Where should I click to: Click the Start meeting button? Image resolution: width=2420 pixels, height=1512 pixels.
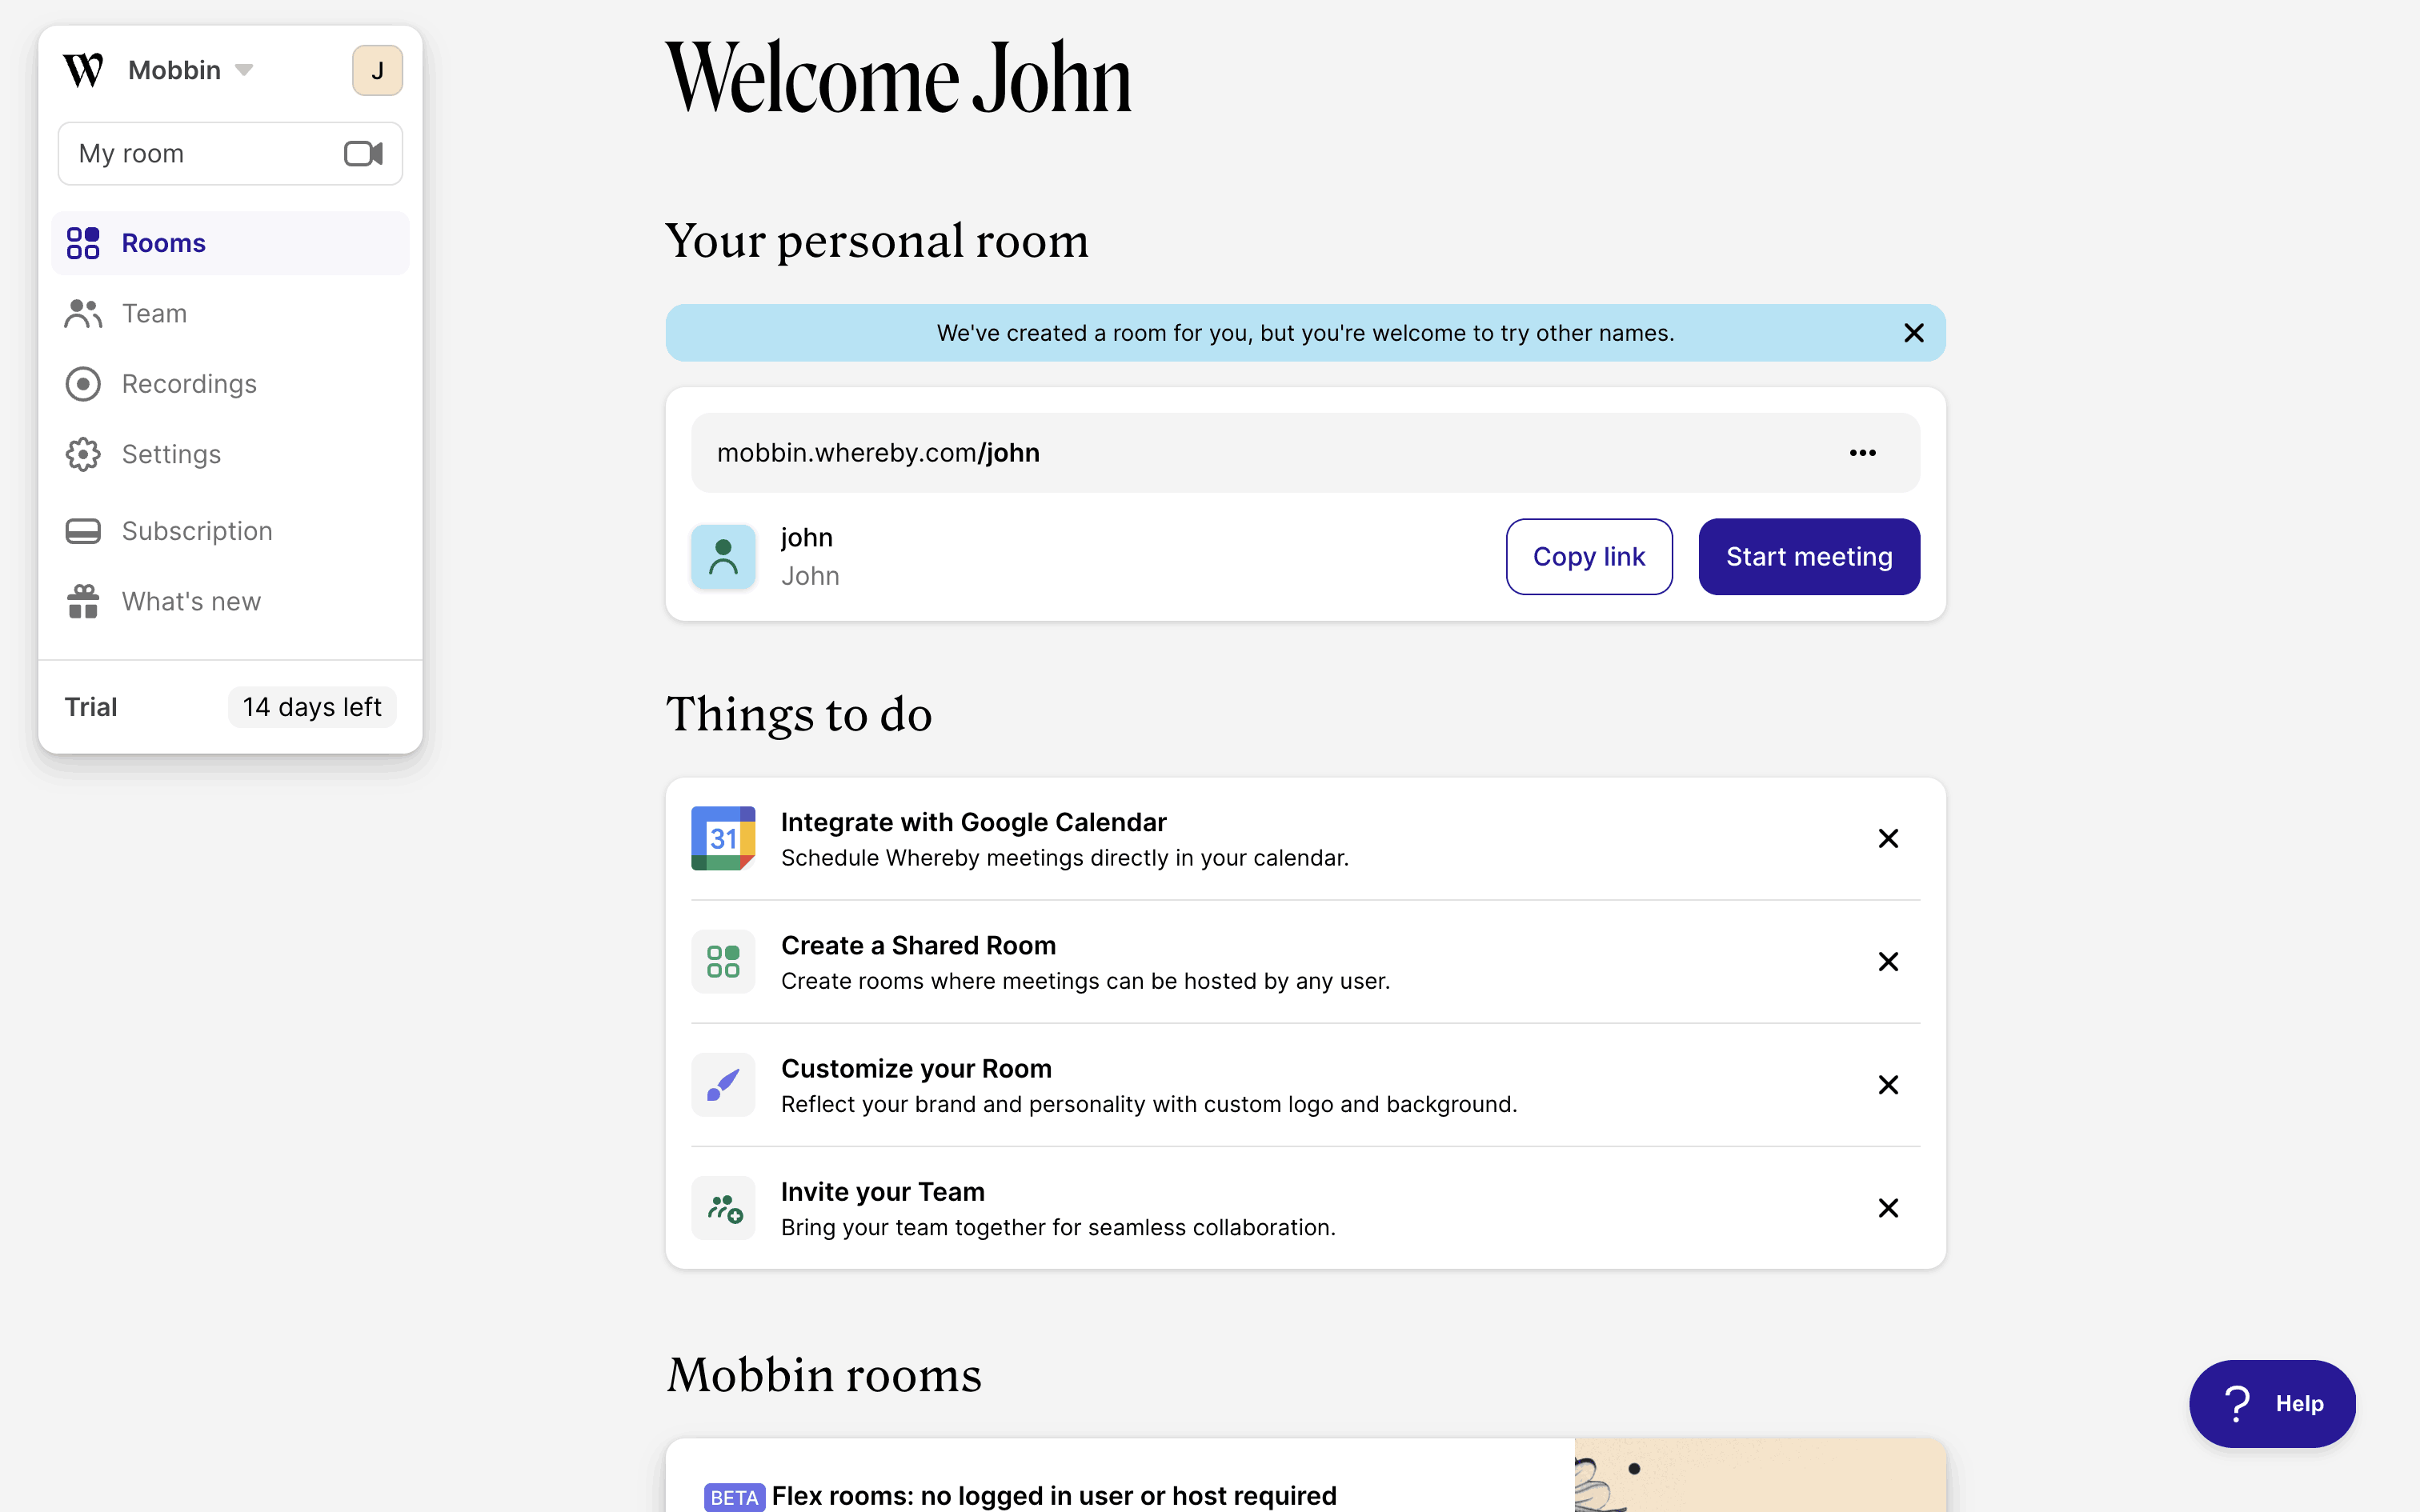coord(1808,557)
